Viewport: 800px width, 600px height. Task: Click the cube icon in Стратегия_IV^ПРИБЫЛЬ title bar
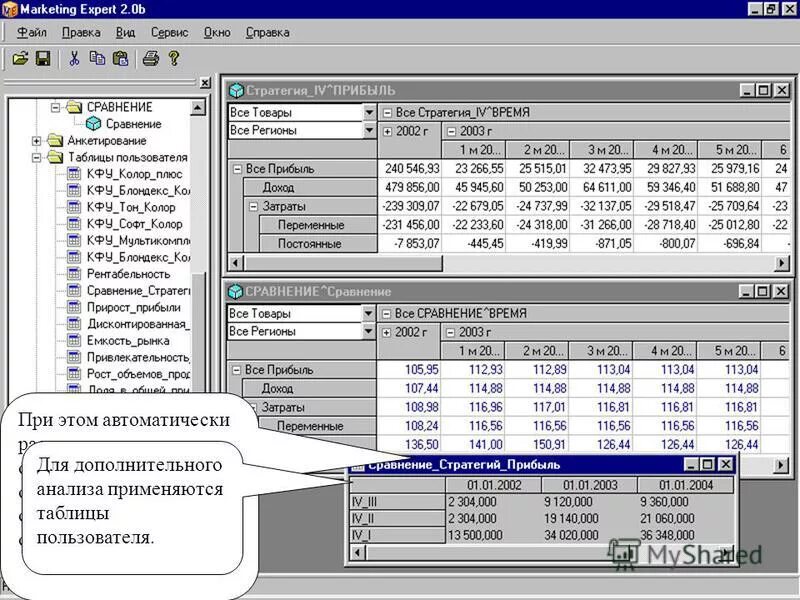click(236, 91)
